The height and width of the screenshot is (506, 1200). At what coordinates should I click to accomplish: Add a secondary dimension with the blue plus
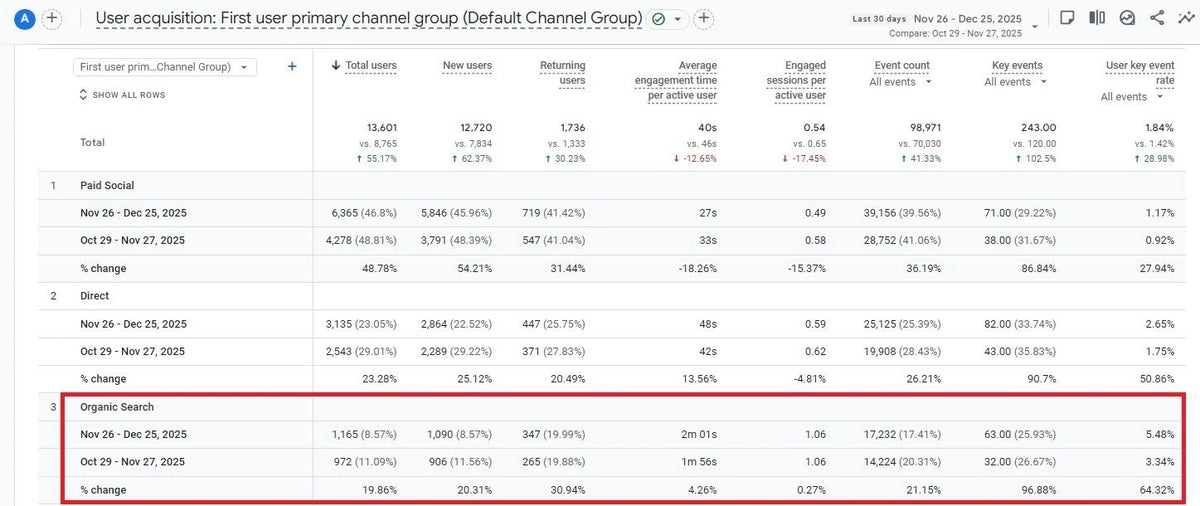[x=292, y=67]
